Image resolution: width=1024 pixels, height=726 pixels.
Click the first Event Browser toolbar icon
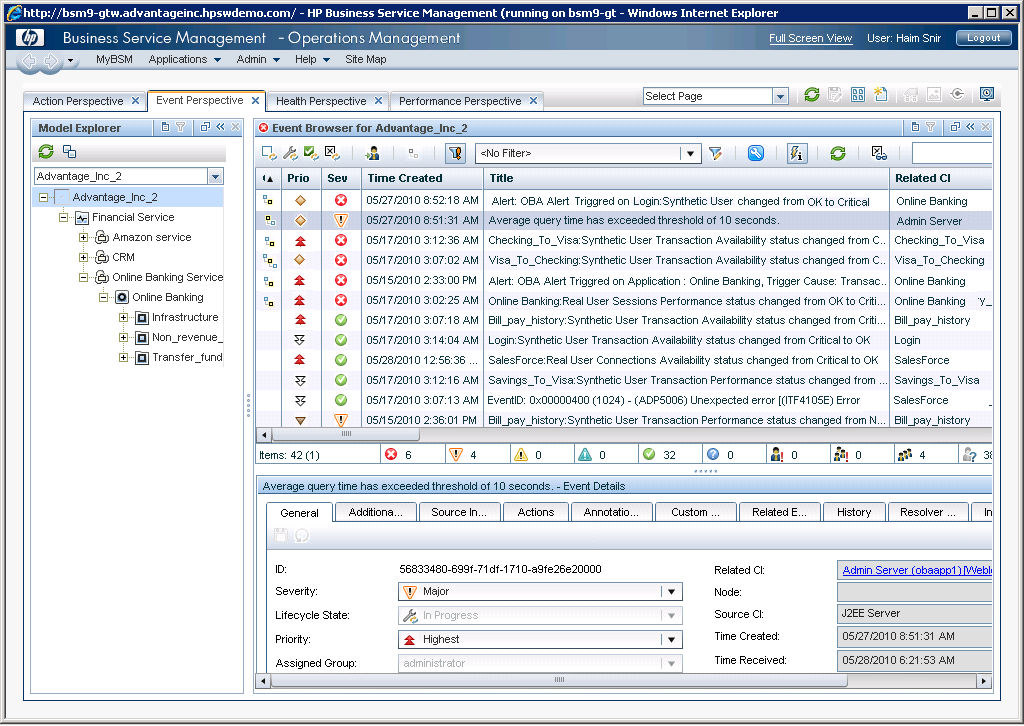pyautogui.click(x=268, y=153)
